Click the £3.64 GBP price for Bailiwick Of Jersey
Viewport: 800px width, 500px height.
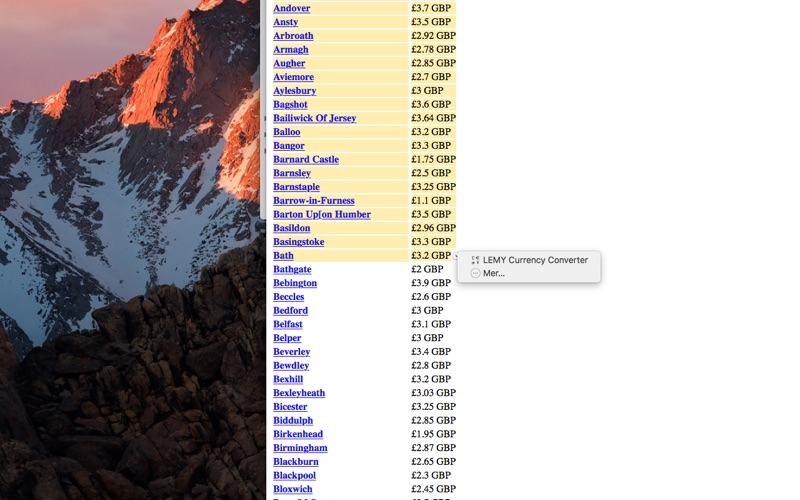[433, 118]
